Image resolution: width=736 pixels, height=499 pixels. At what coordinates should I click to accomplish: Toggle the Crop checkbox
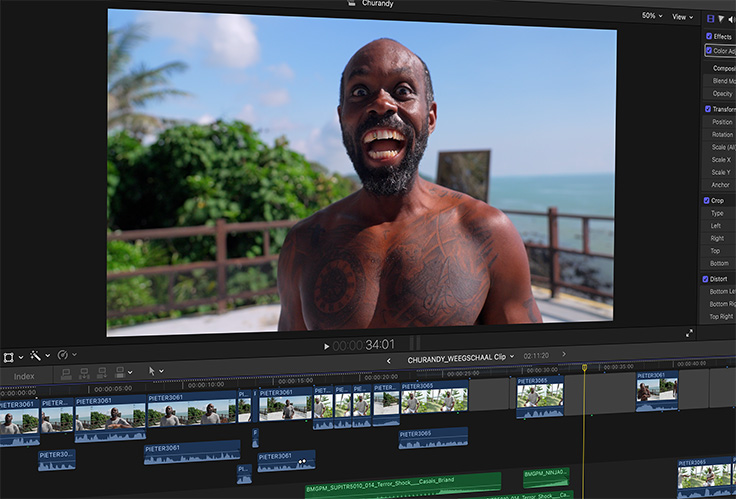tap(706, 200)
